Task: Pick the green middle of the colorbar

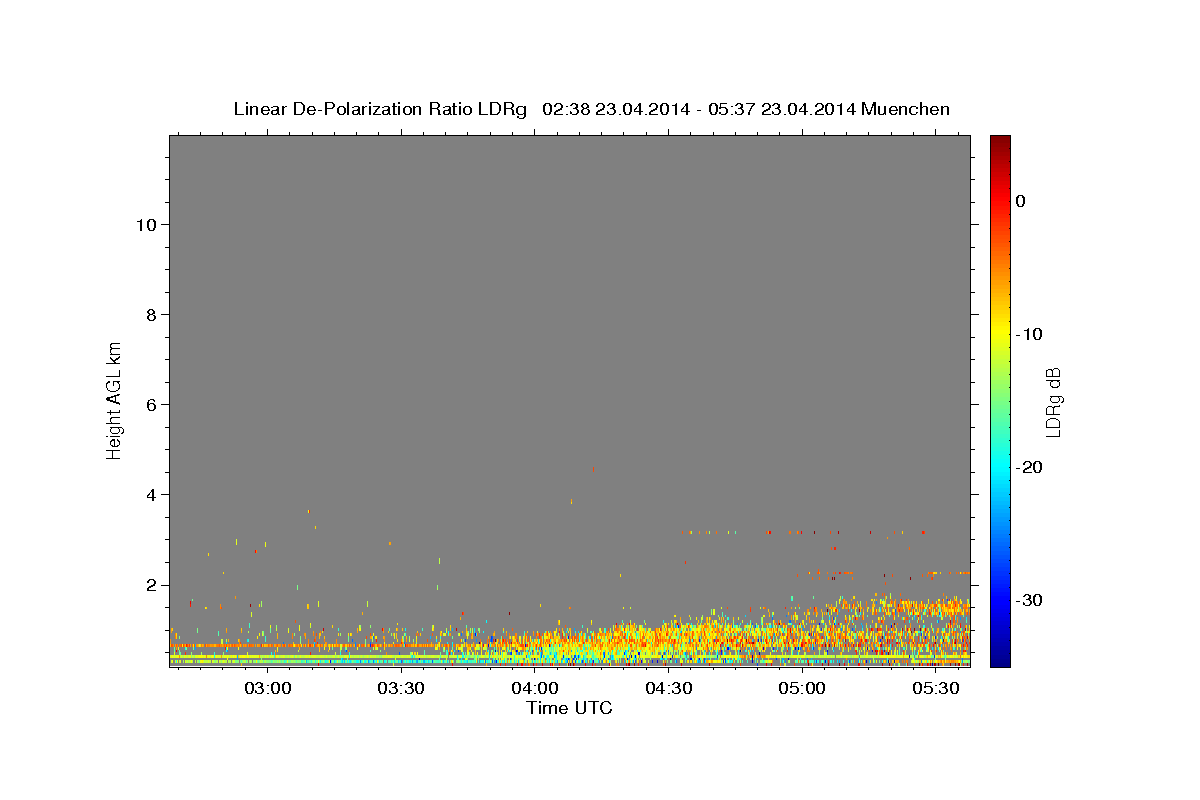Action: click(x=1000, y=400)
